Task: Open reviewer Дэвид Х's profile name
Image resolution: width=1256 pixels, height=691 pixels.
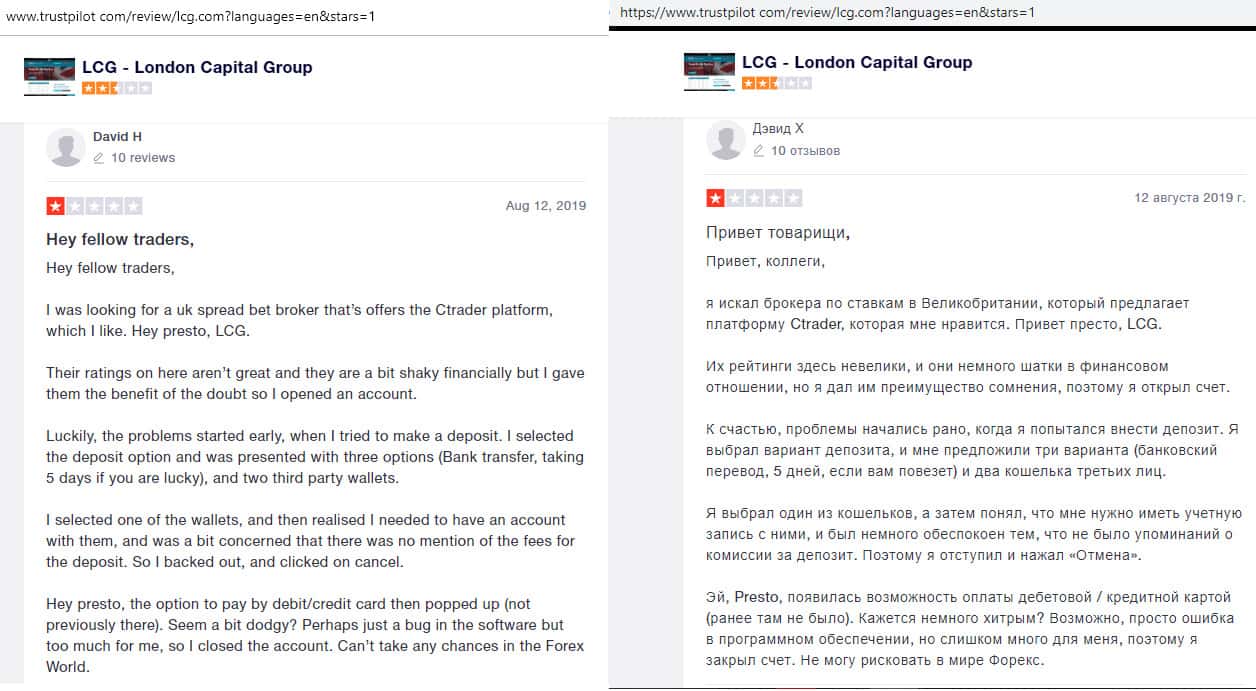Action: click(778, 129)
